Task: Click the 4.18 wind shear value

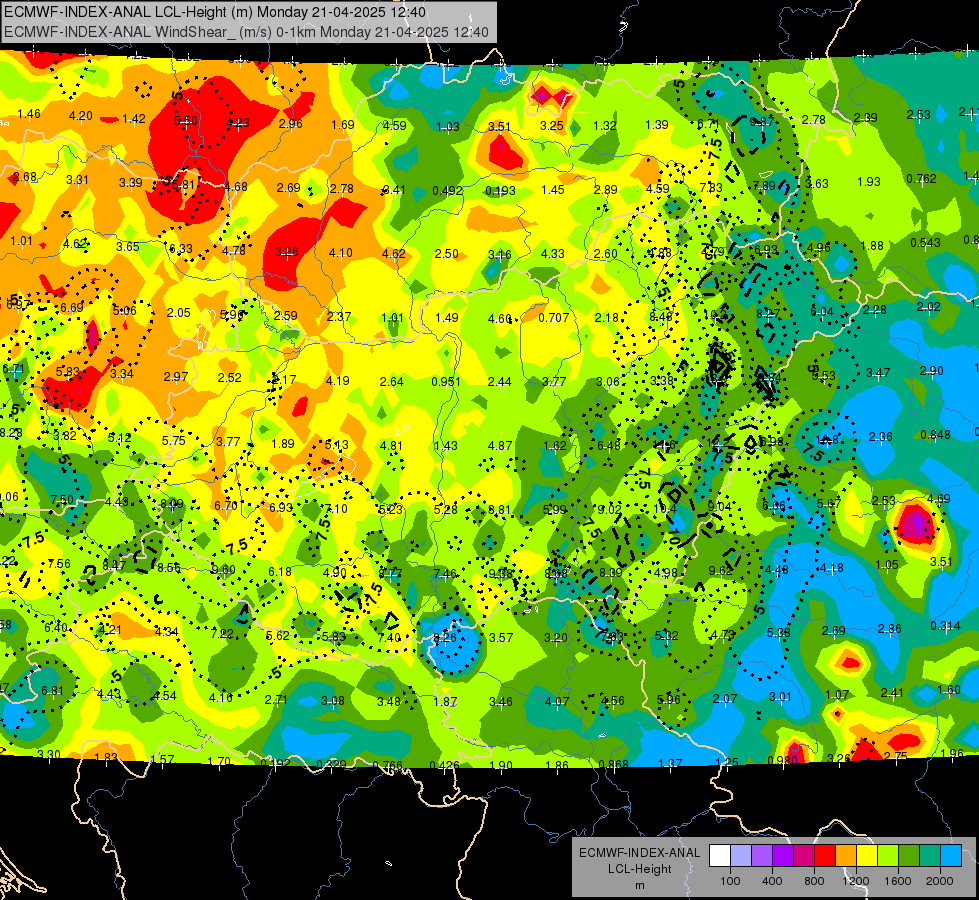Action: tap(832, 568)
